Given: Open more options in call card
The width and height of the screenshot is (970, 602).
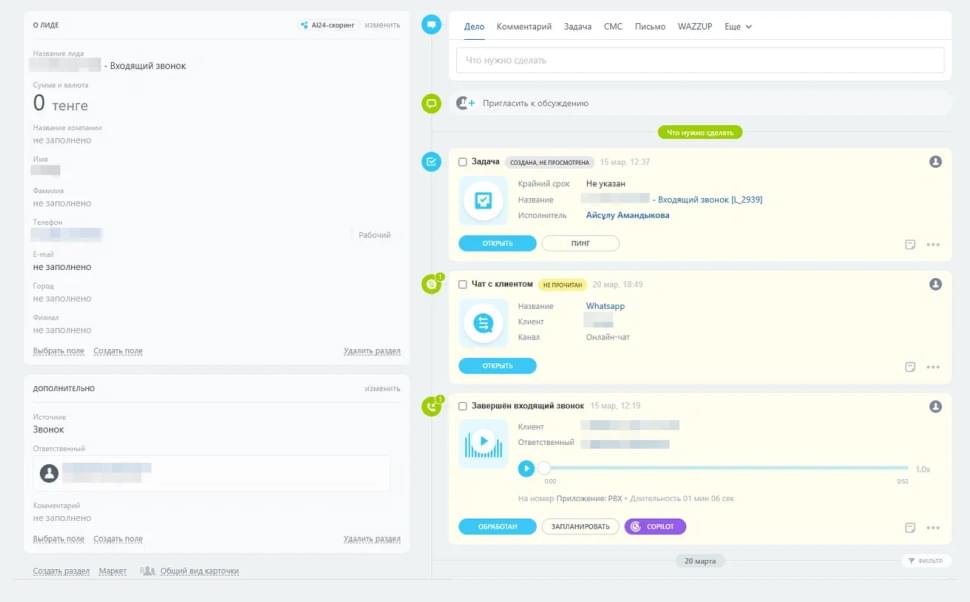Looking at the screenshot, I should [933, 528].
